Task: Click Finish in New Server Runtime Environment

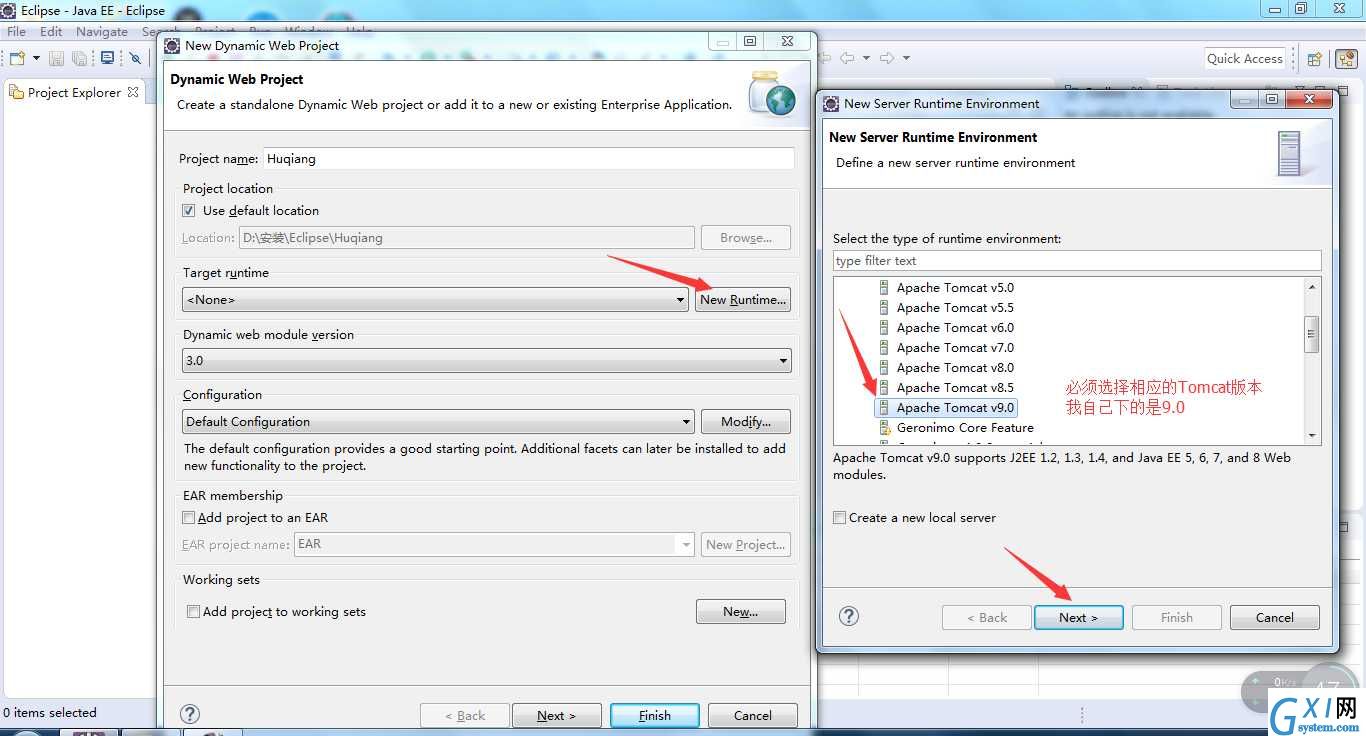Action: [x=1177, y=618]
